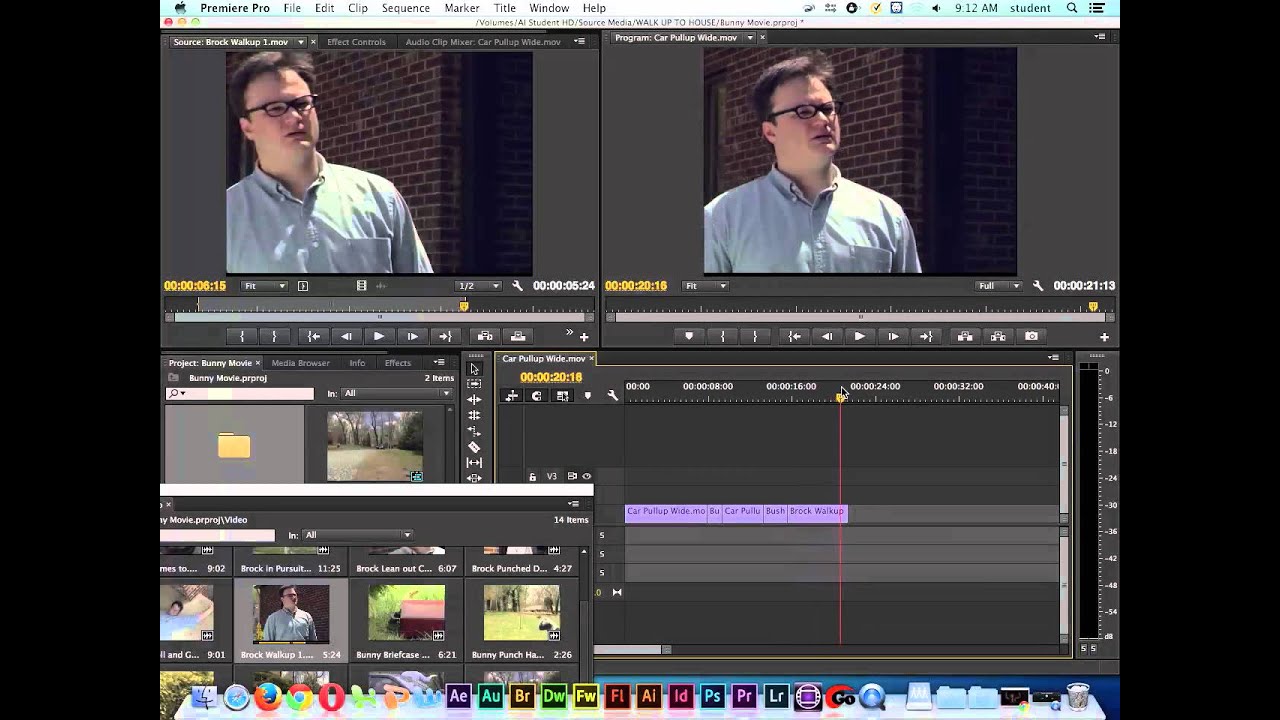
Task: Open Project panel In: All dropdown
Action: point(397,394)
